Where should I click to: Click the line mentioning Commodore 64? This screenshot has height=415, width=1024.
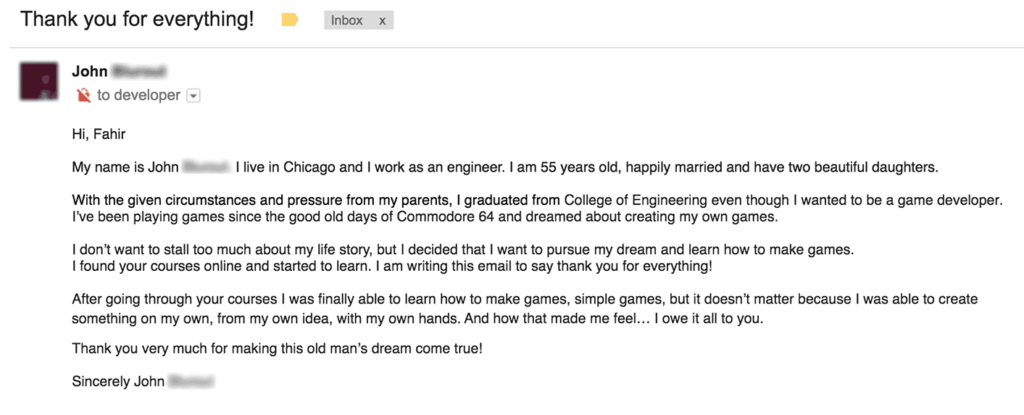point(425,217)
